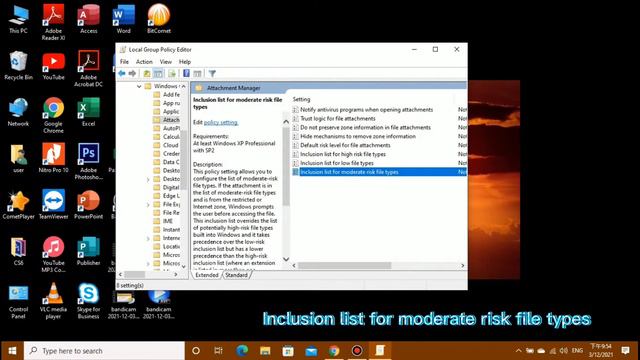Screen dimensions: 640x360
Task: Switch to the Extended tab
Action: click(207, 275)
